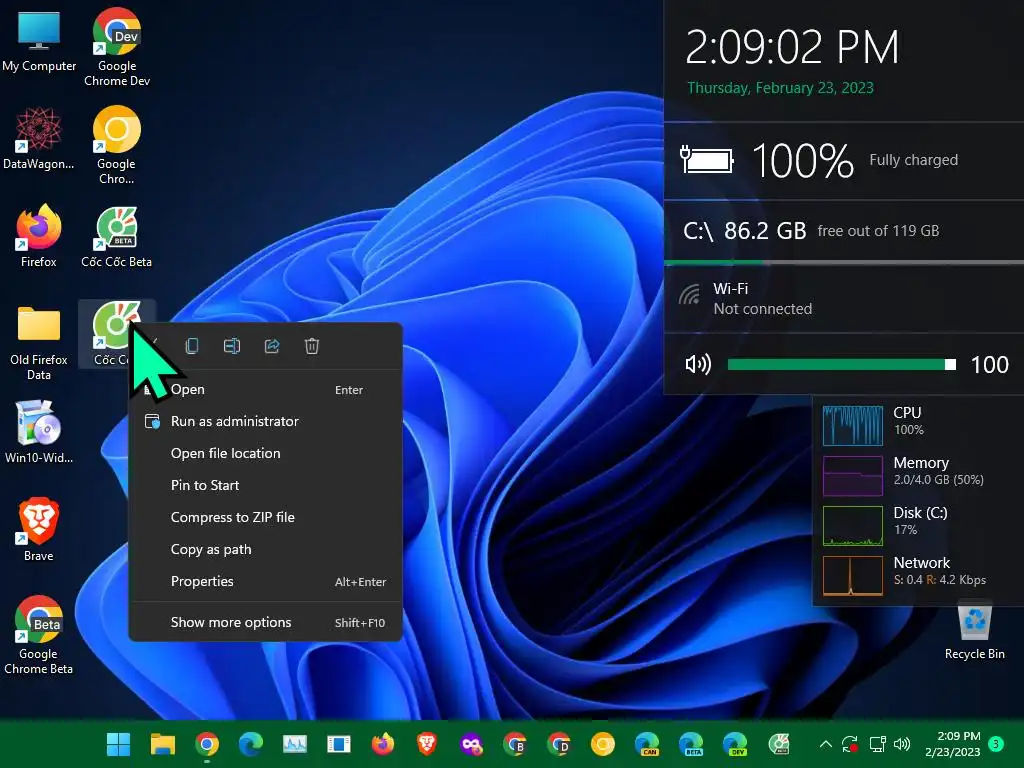Viewport: 1024px width, 768px height.
Task: Select Google Chrome Dev desktop shortcut
Action: pyautogui.click(x=117, y=47)
